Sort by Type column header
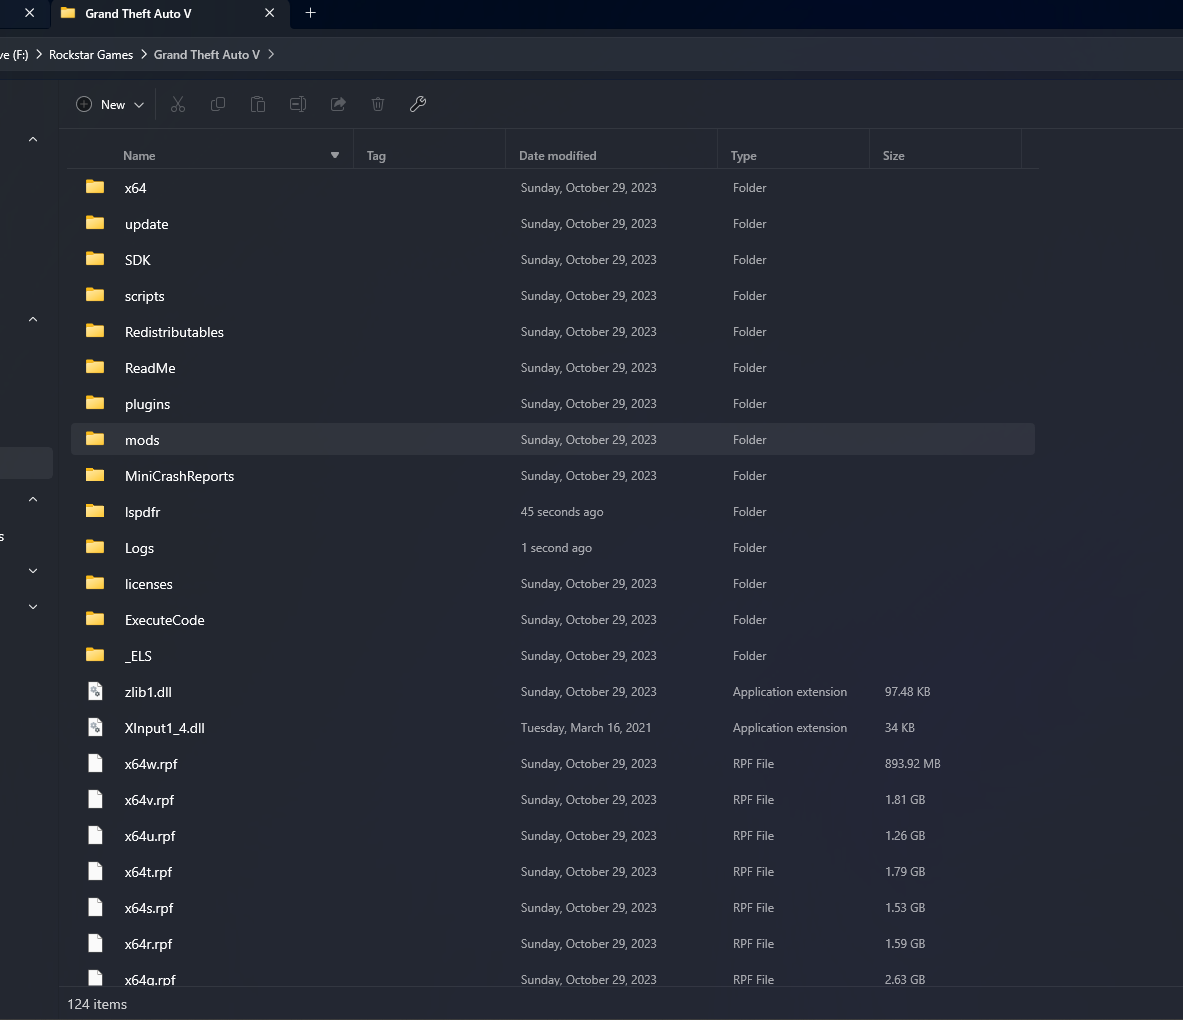Image resolution: width=1183 pixels, height=1020 pixels. (x=743, y=155)
